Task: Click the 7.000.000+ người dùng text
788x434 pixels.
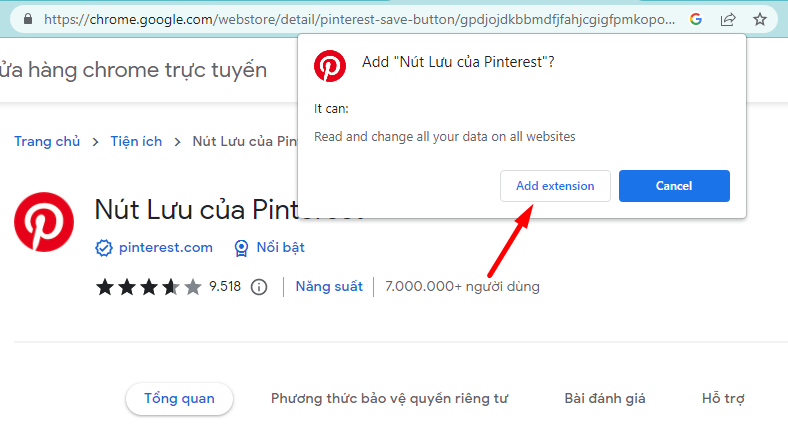Action: (x=462, y=286)
